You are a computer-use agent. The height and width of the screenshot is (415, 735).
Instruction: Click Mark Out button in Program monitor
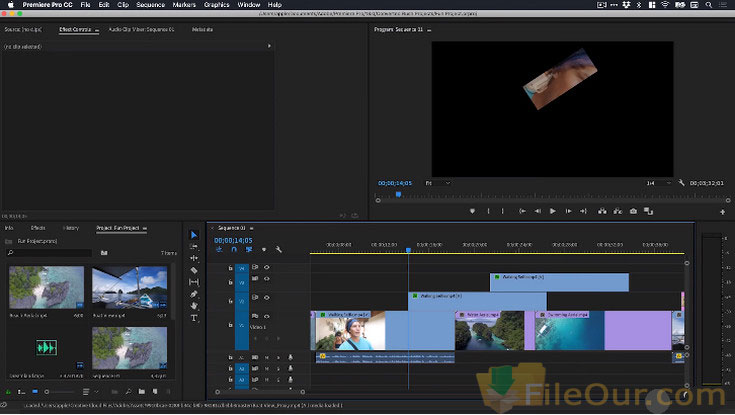[x=502, y=211]
